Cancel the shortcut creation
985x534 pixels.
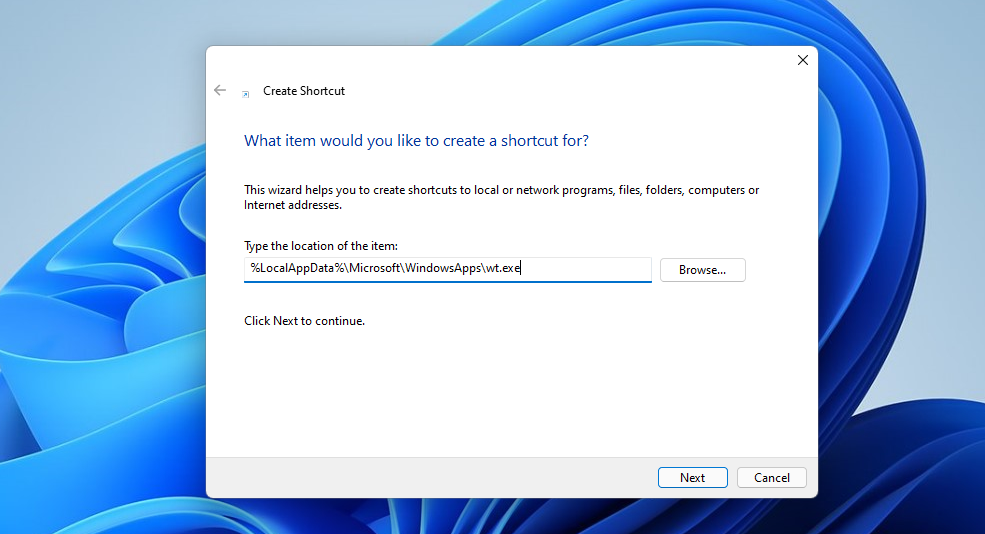771,477
